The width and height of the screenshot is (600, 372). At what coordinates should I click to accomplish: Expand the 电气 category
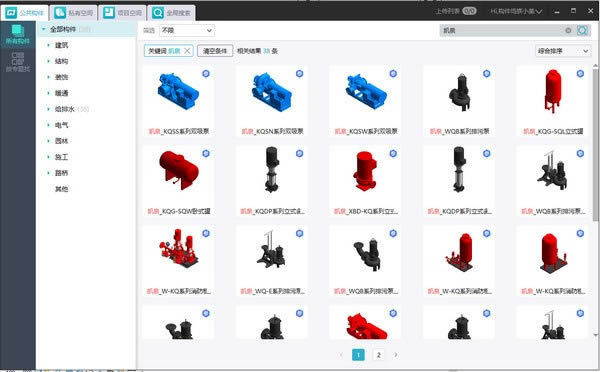pos(49,125)
